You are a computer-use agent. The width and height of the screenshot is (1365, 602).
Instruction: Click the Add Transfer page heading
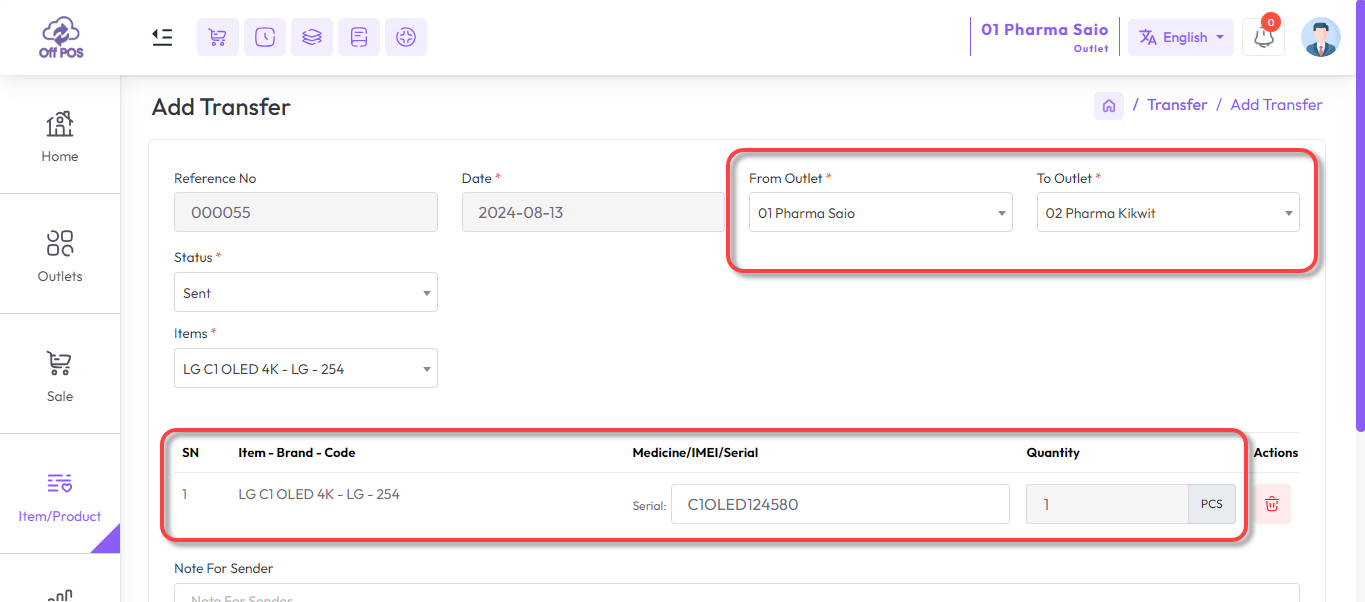coord(221,107)
